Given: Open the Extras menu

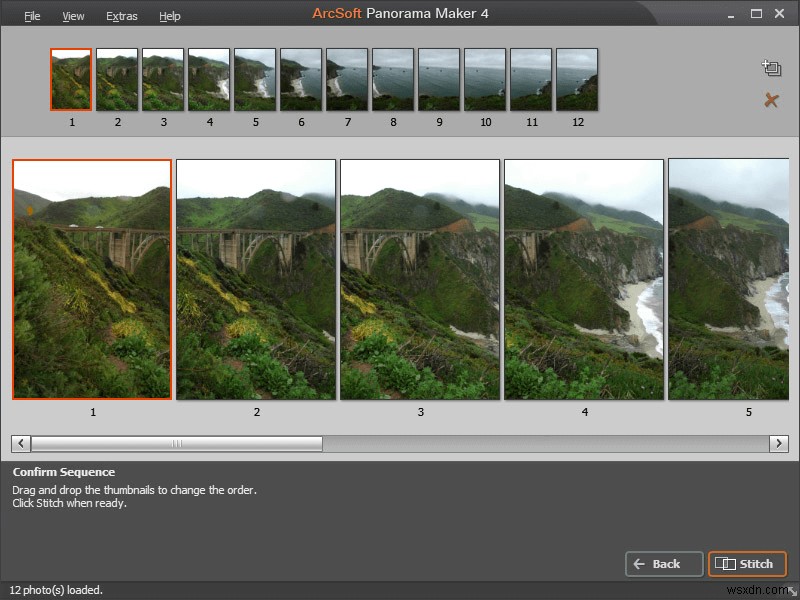Looking at the screenshot, I should (121, 16).
